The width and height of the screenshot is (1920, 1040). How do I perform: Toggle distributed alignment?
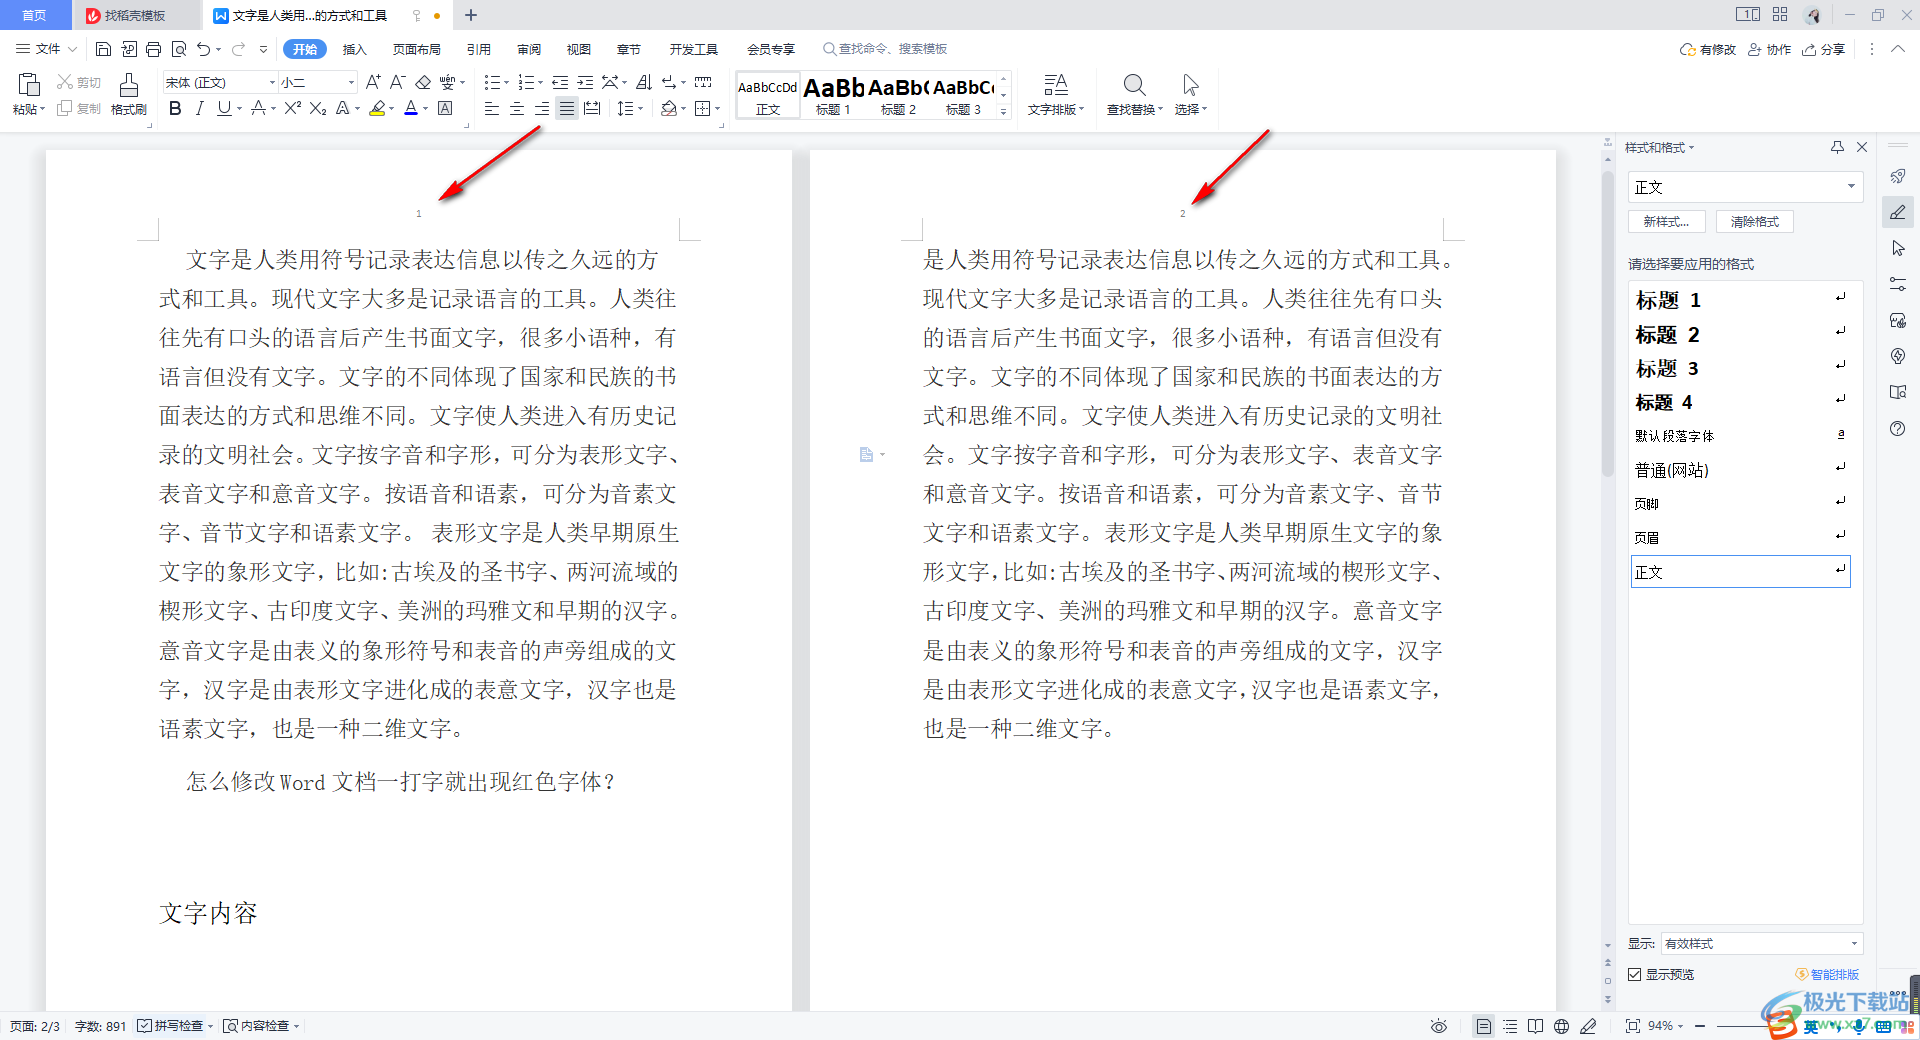[x=592, y=108]
